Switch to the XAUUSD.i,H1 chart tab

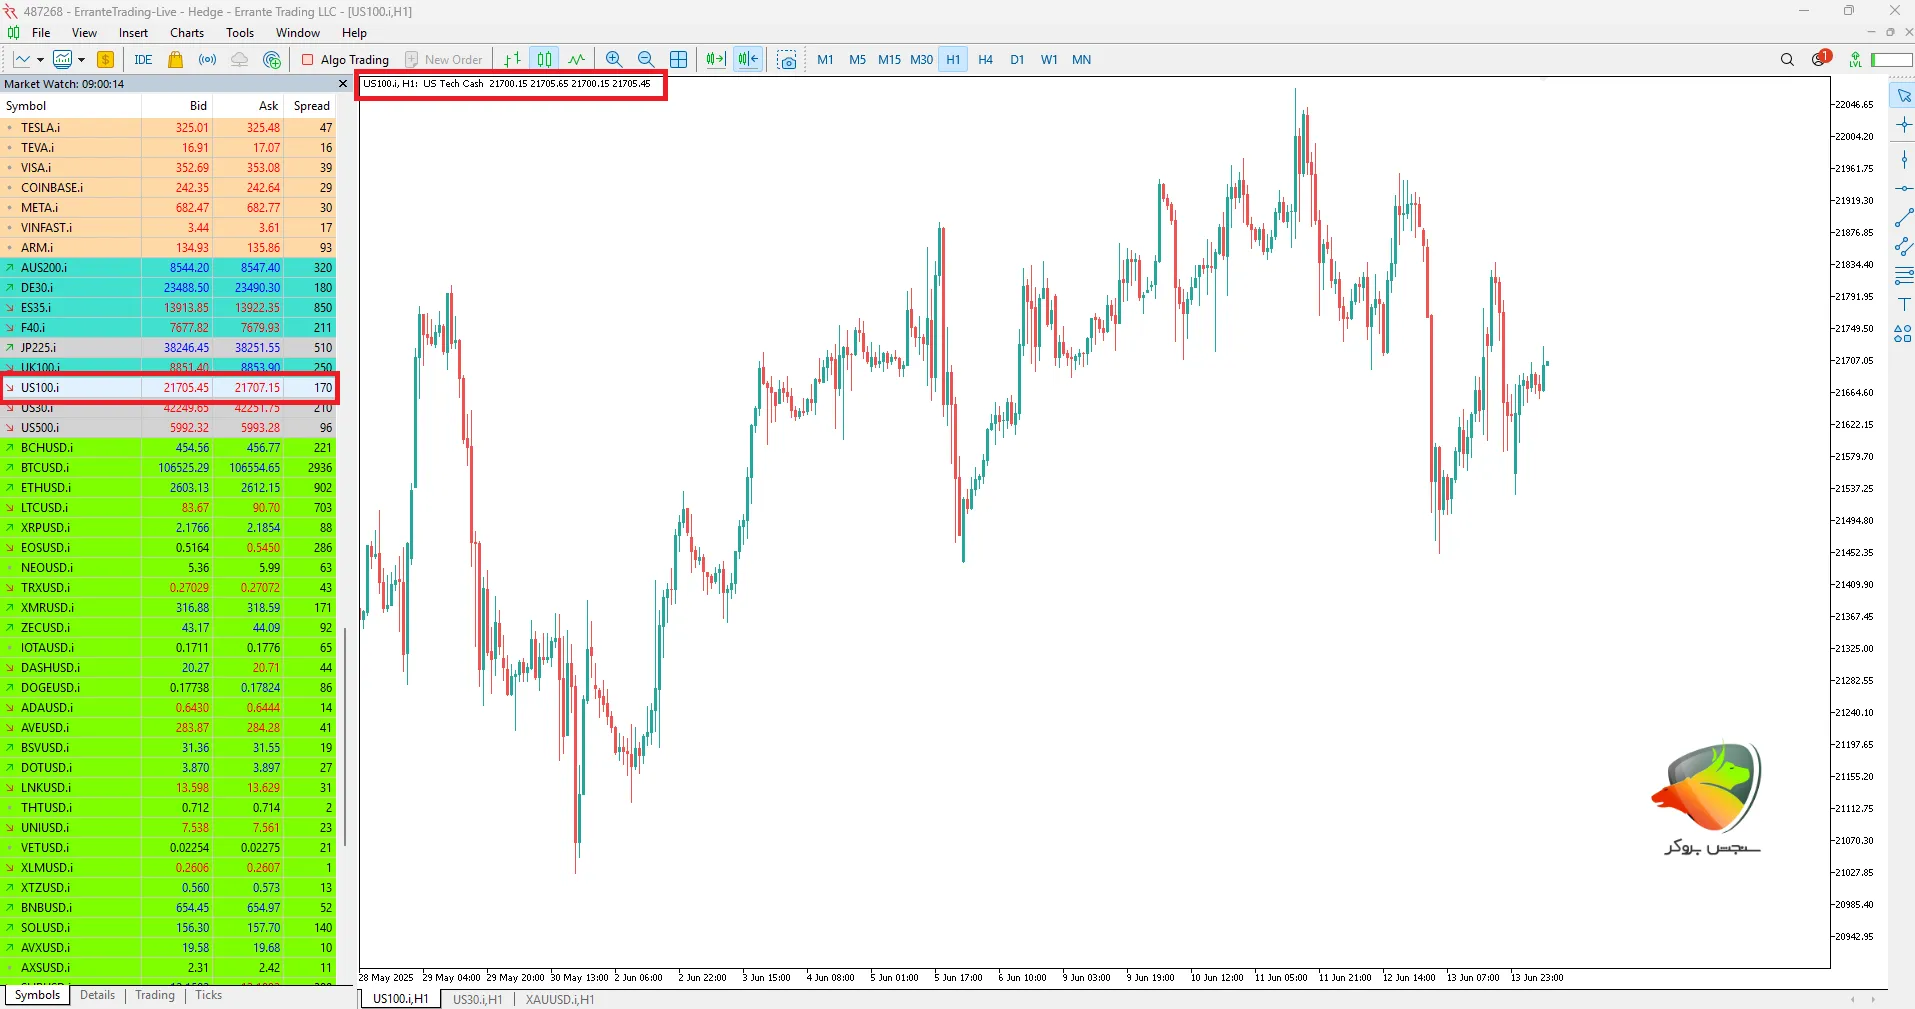559,999
